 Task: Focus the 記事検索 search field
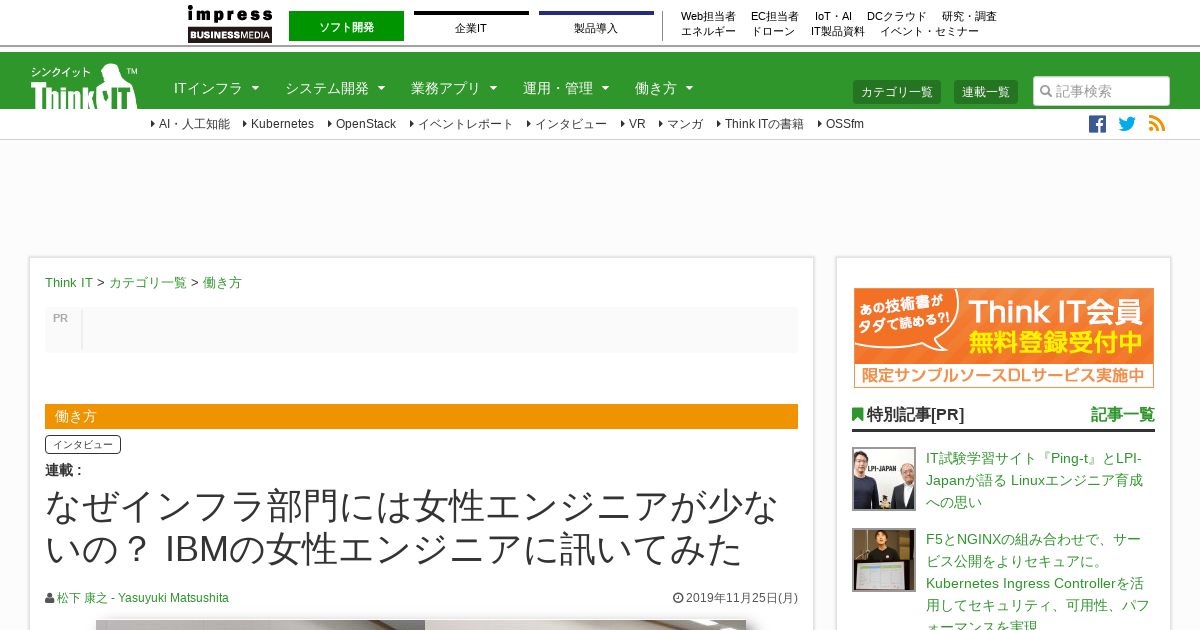1101,91
